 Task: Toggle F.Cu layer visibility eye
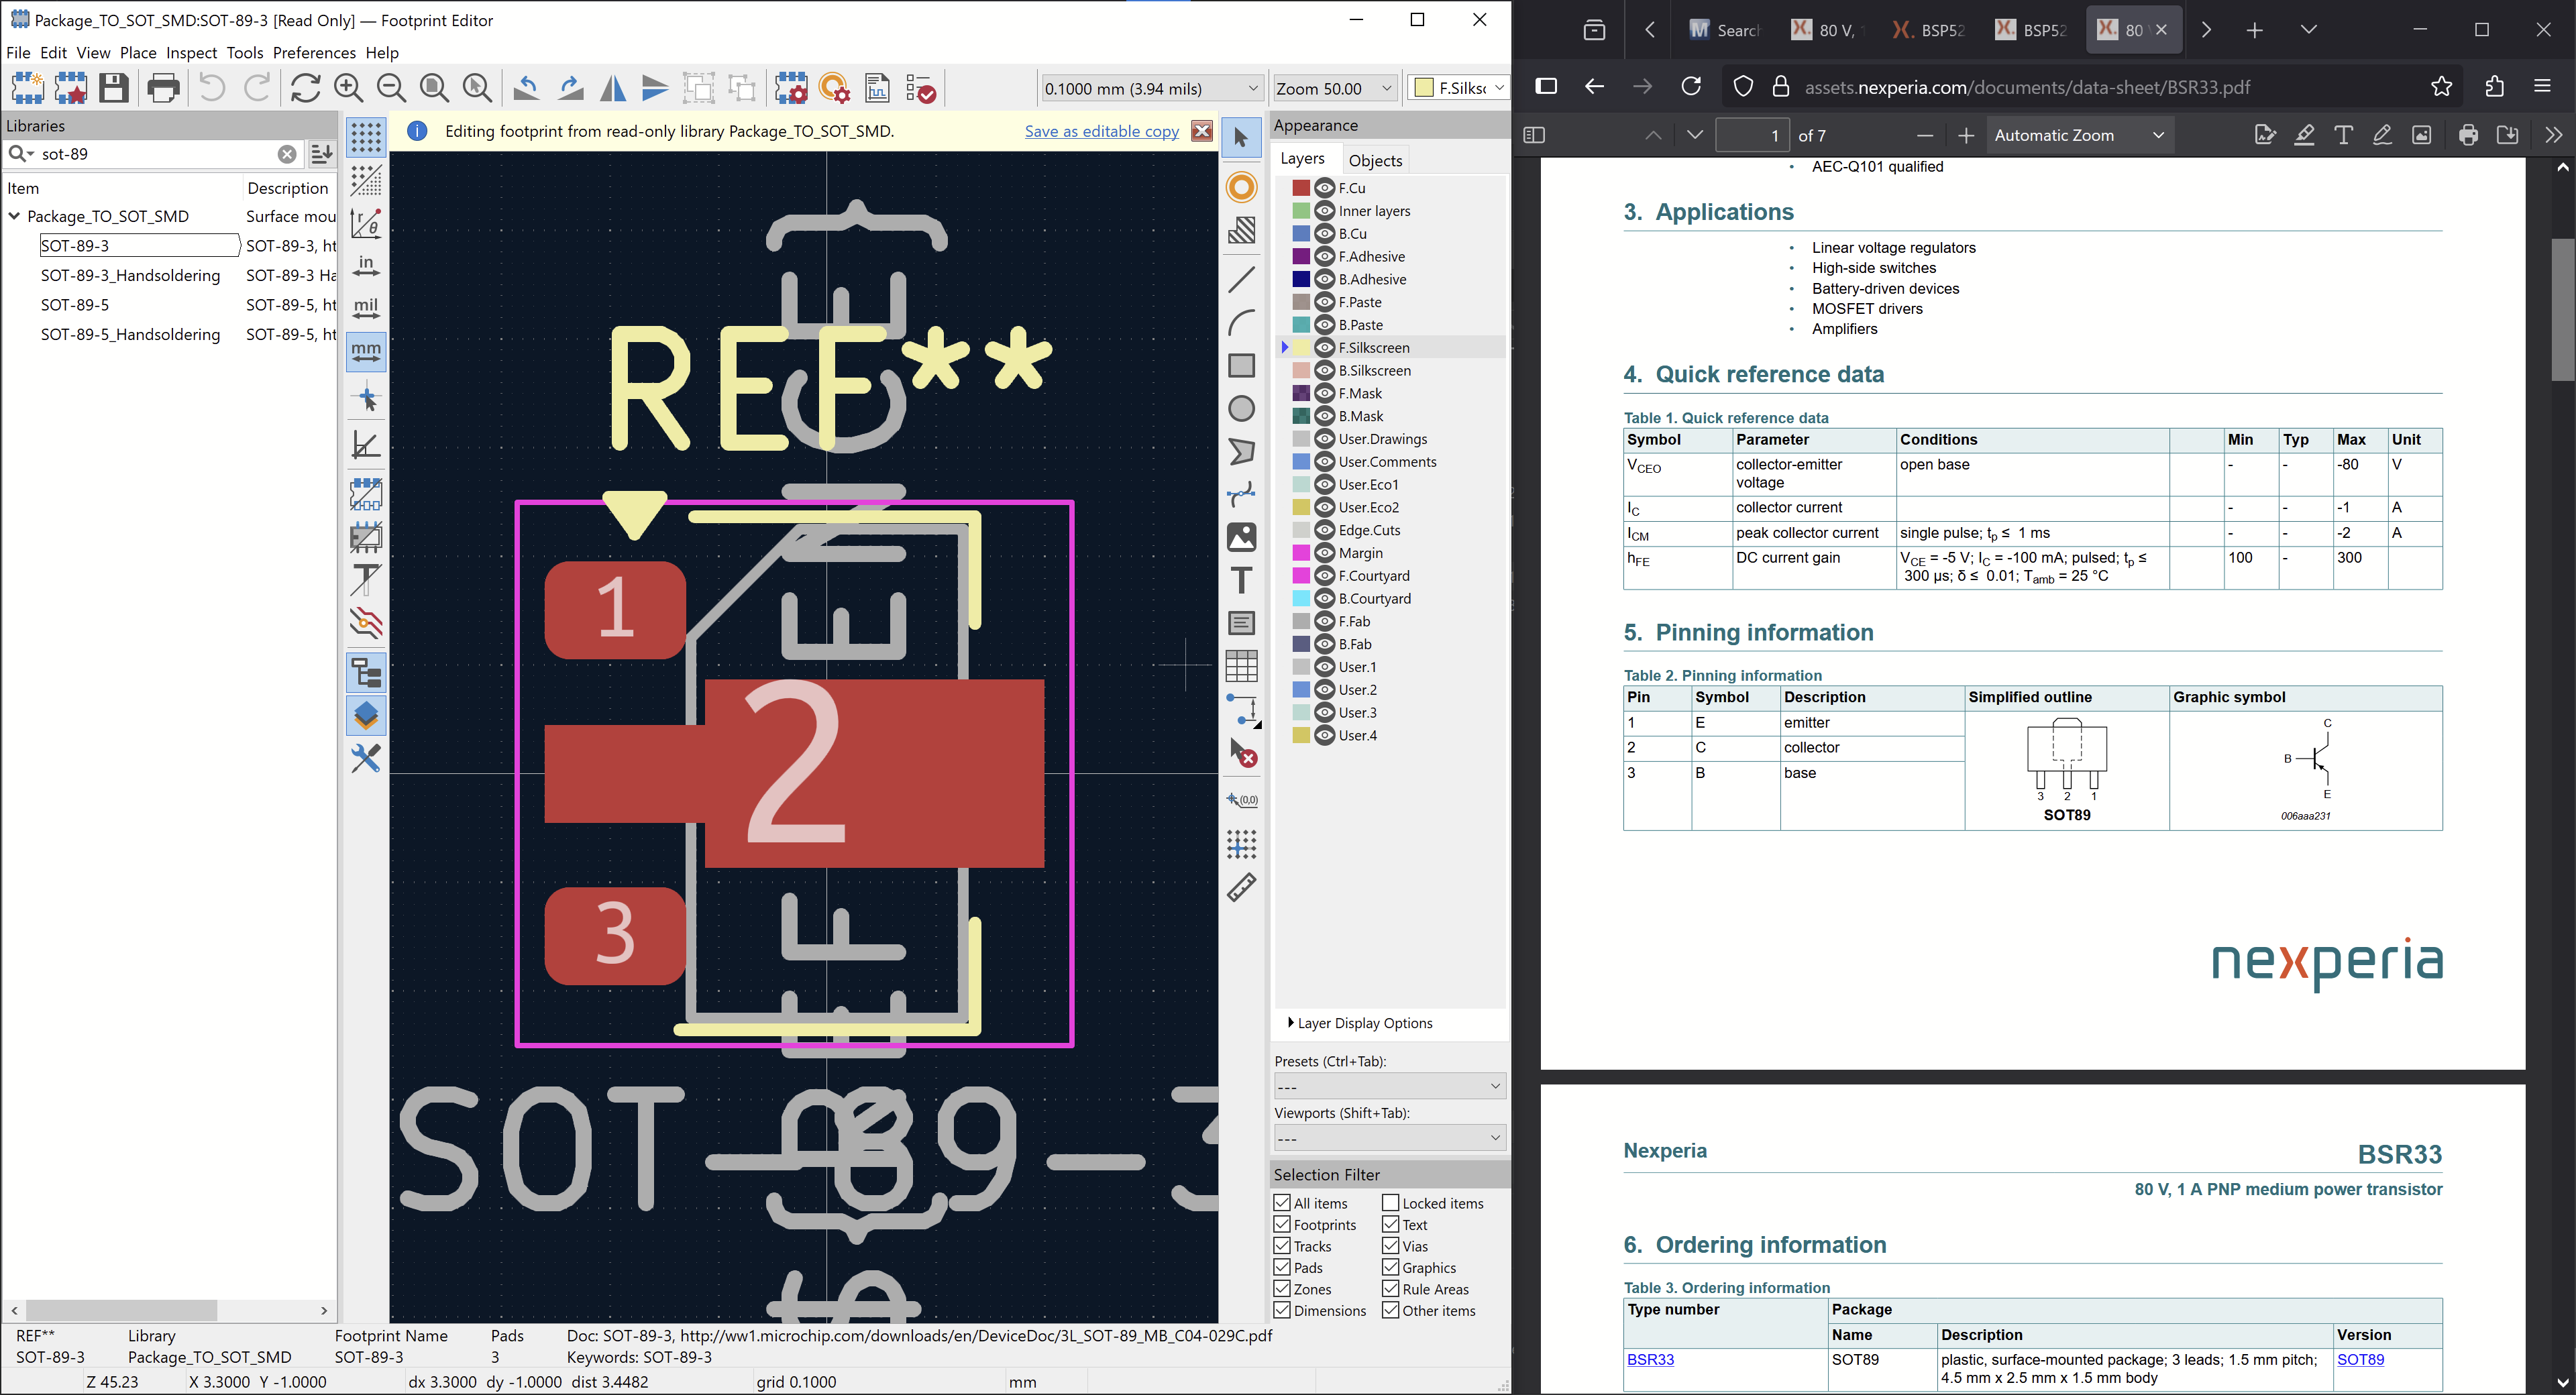(x=1325, y=188)
